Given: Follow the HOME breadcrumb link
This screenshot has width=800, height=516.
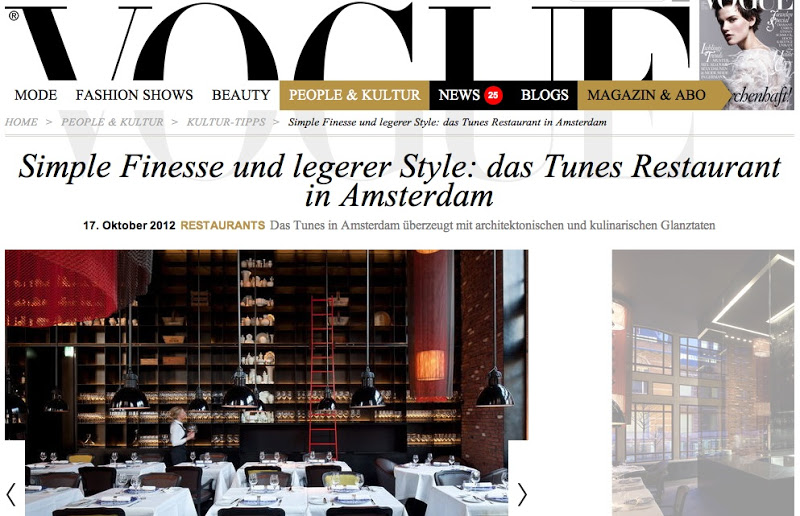Looking at the screenshot, I should pyautogui.click(x=21, y=122).
